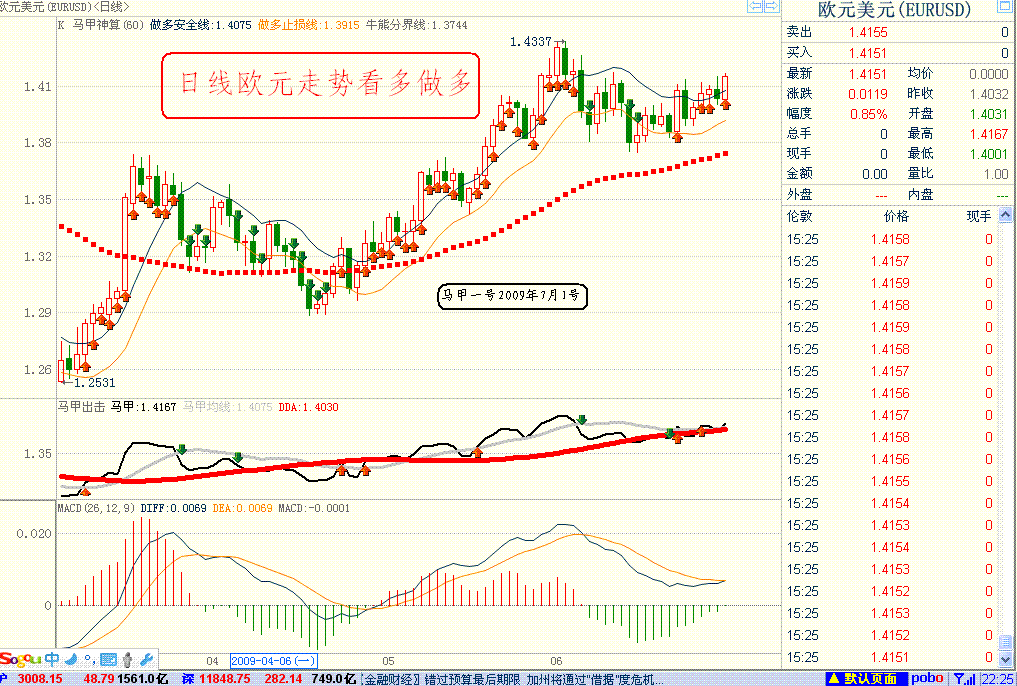Click the 05 month label on axis

(388, 661)
